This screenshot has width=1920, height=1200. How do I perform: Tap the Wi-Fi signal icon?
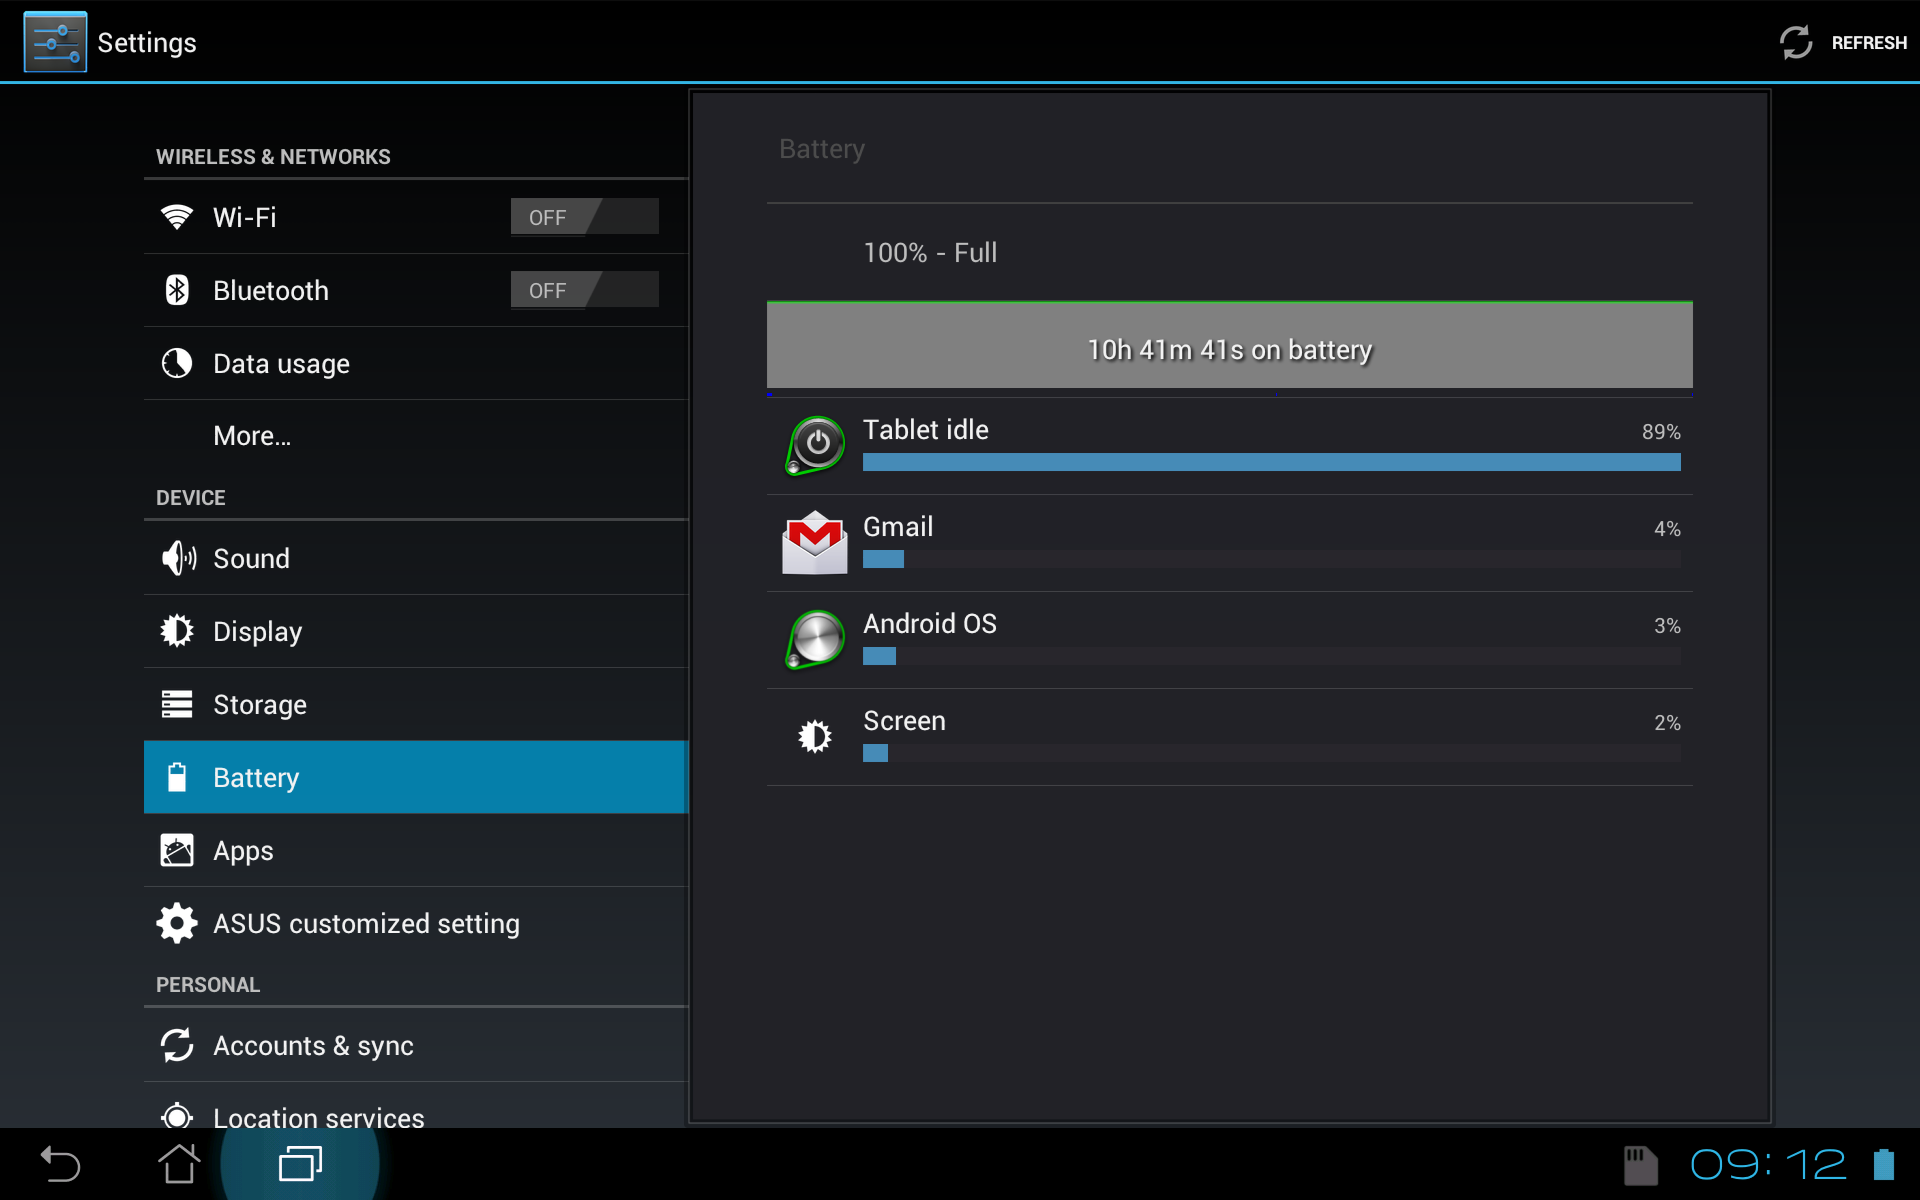(x=177, y=217)
